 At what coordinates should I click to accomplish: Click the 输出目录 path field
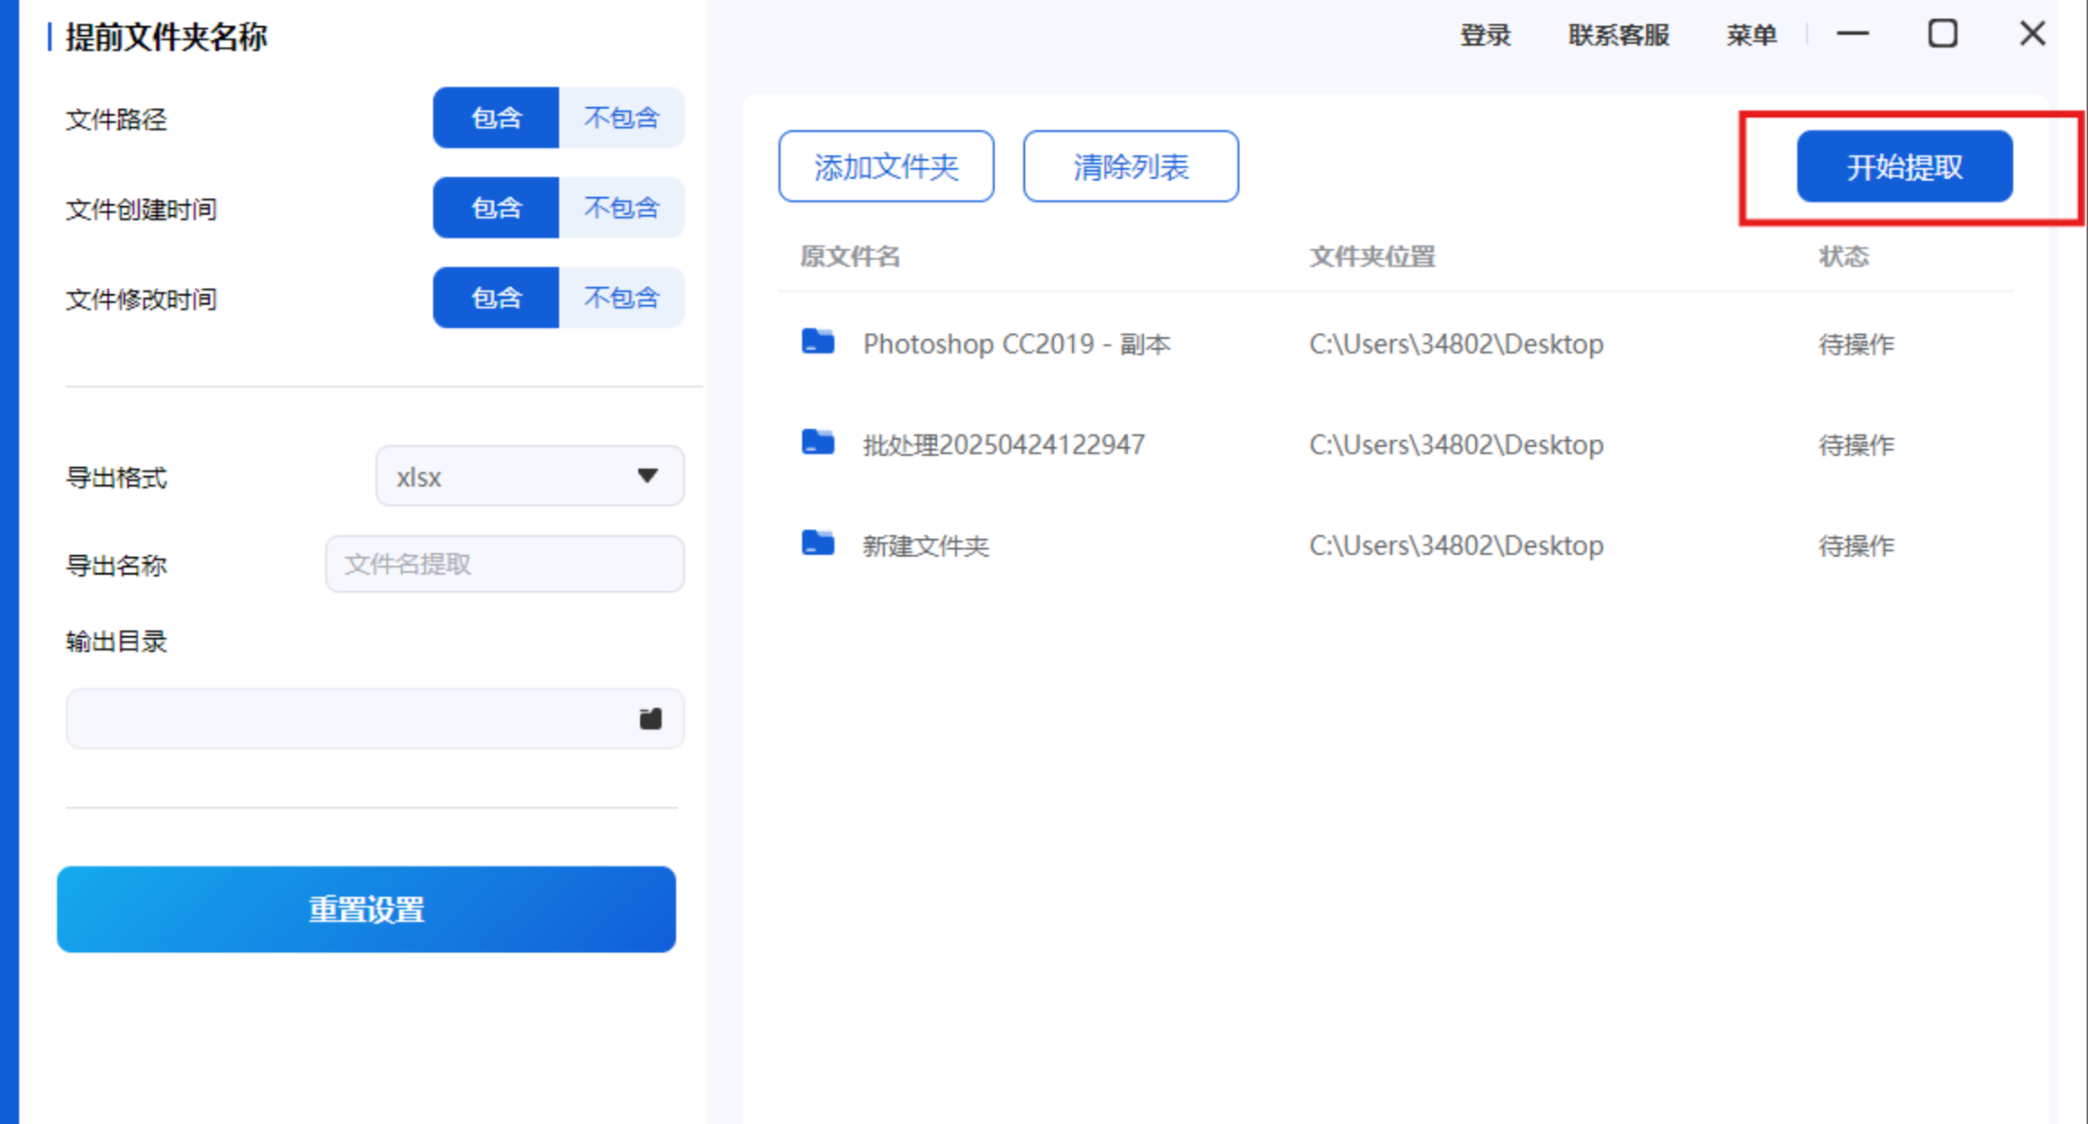[x=375, y=718]
